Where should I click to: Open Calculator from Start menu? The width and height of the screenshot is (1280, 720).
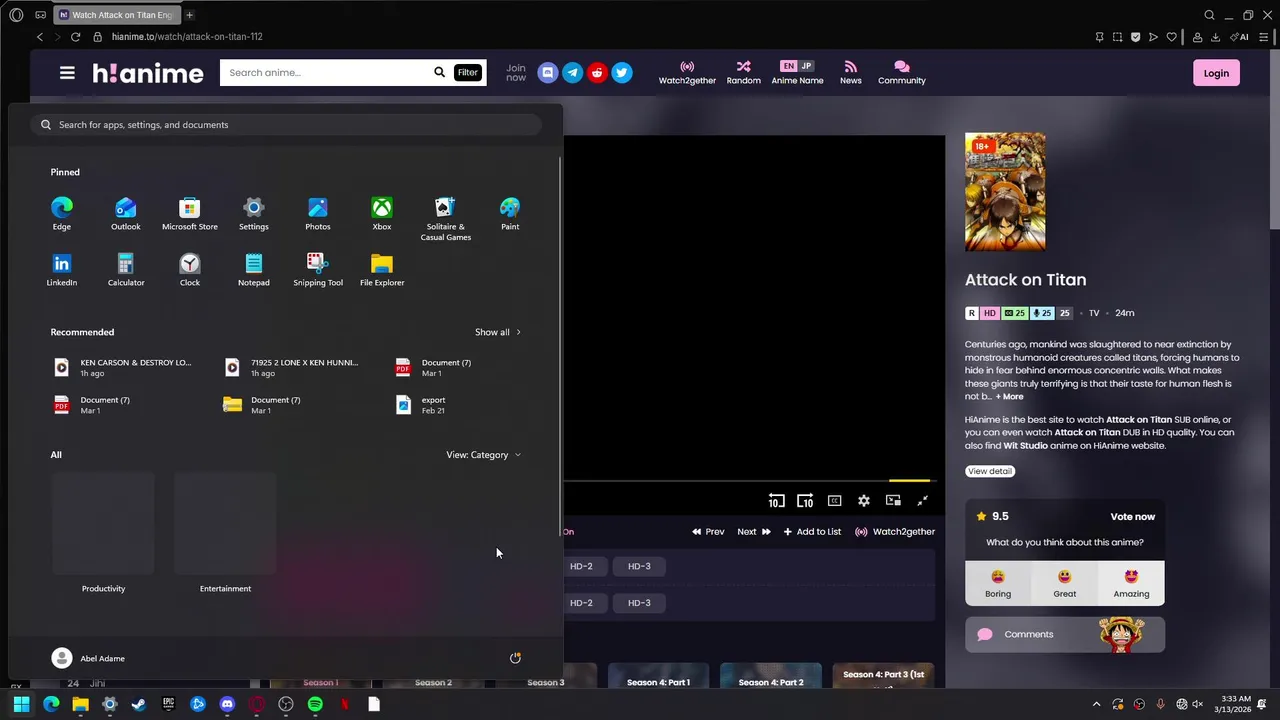tap(126, 269)
